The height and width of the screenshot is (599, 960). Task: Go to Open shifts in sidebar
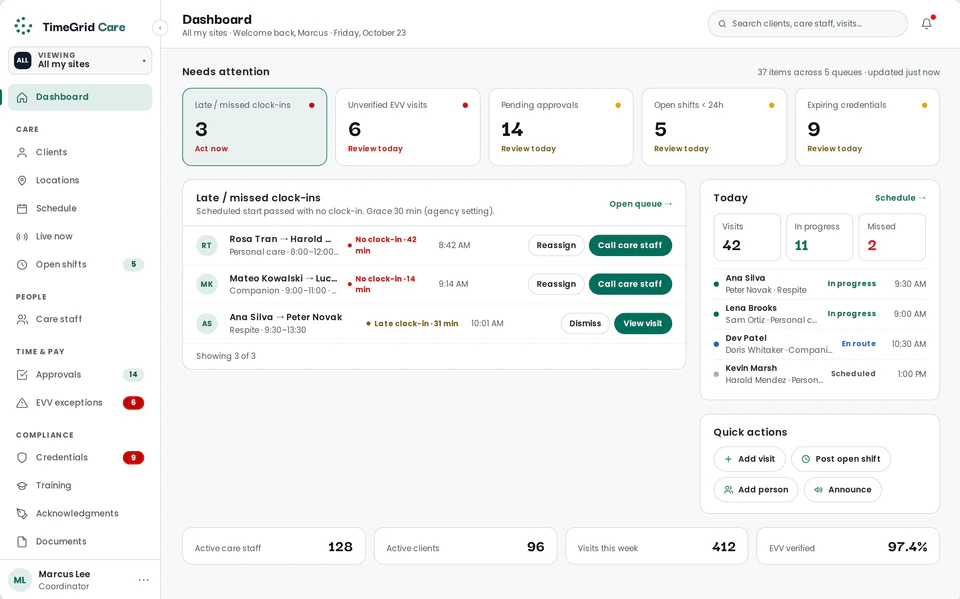(x=80, y=265)
